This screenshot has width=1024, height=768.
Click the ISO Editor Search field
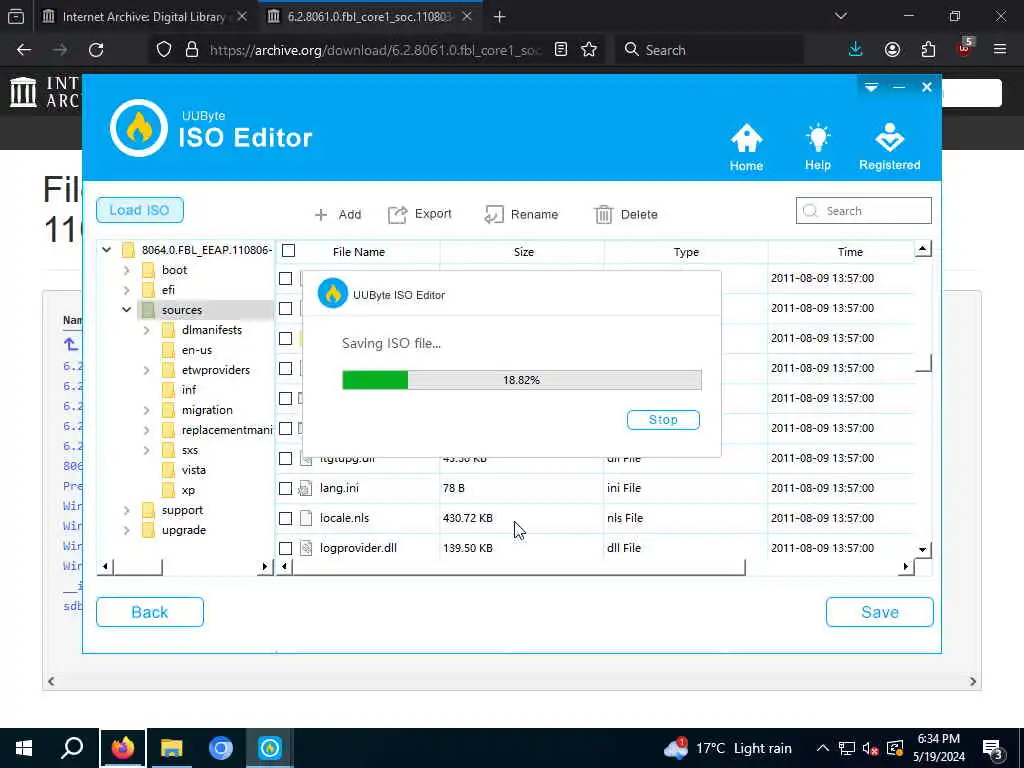[x=863, y=211]
